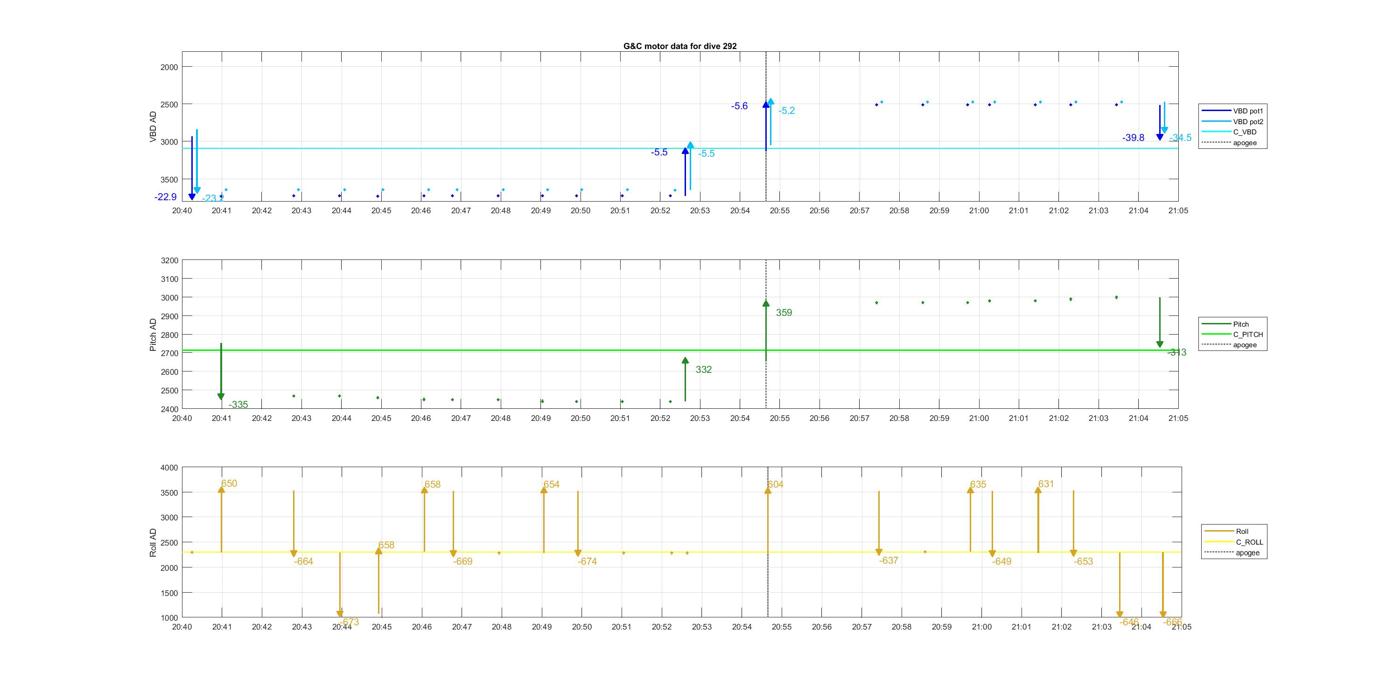
Task: Click the '-653' roll value label
Action: [x=1083, y=562]
